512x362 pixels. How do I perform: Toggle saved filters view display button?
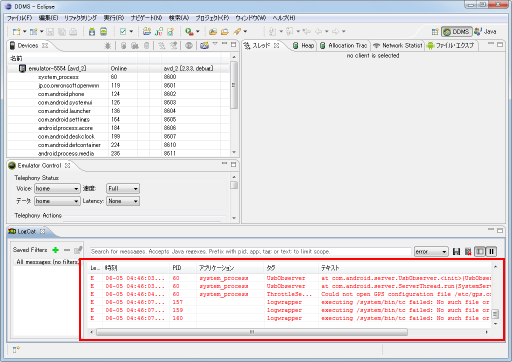click(480, 251)
